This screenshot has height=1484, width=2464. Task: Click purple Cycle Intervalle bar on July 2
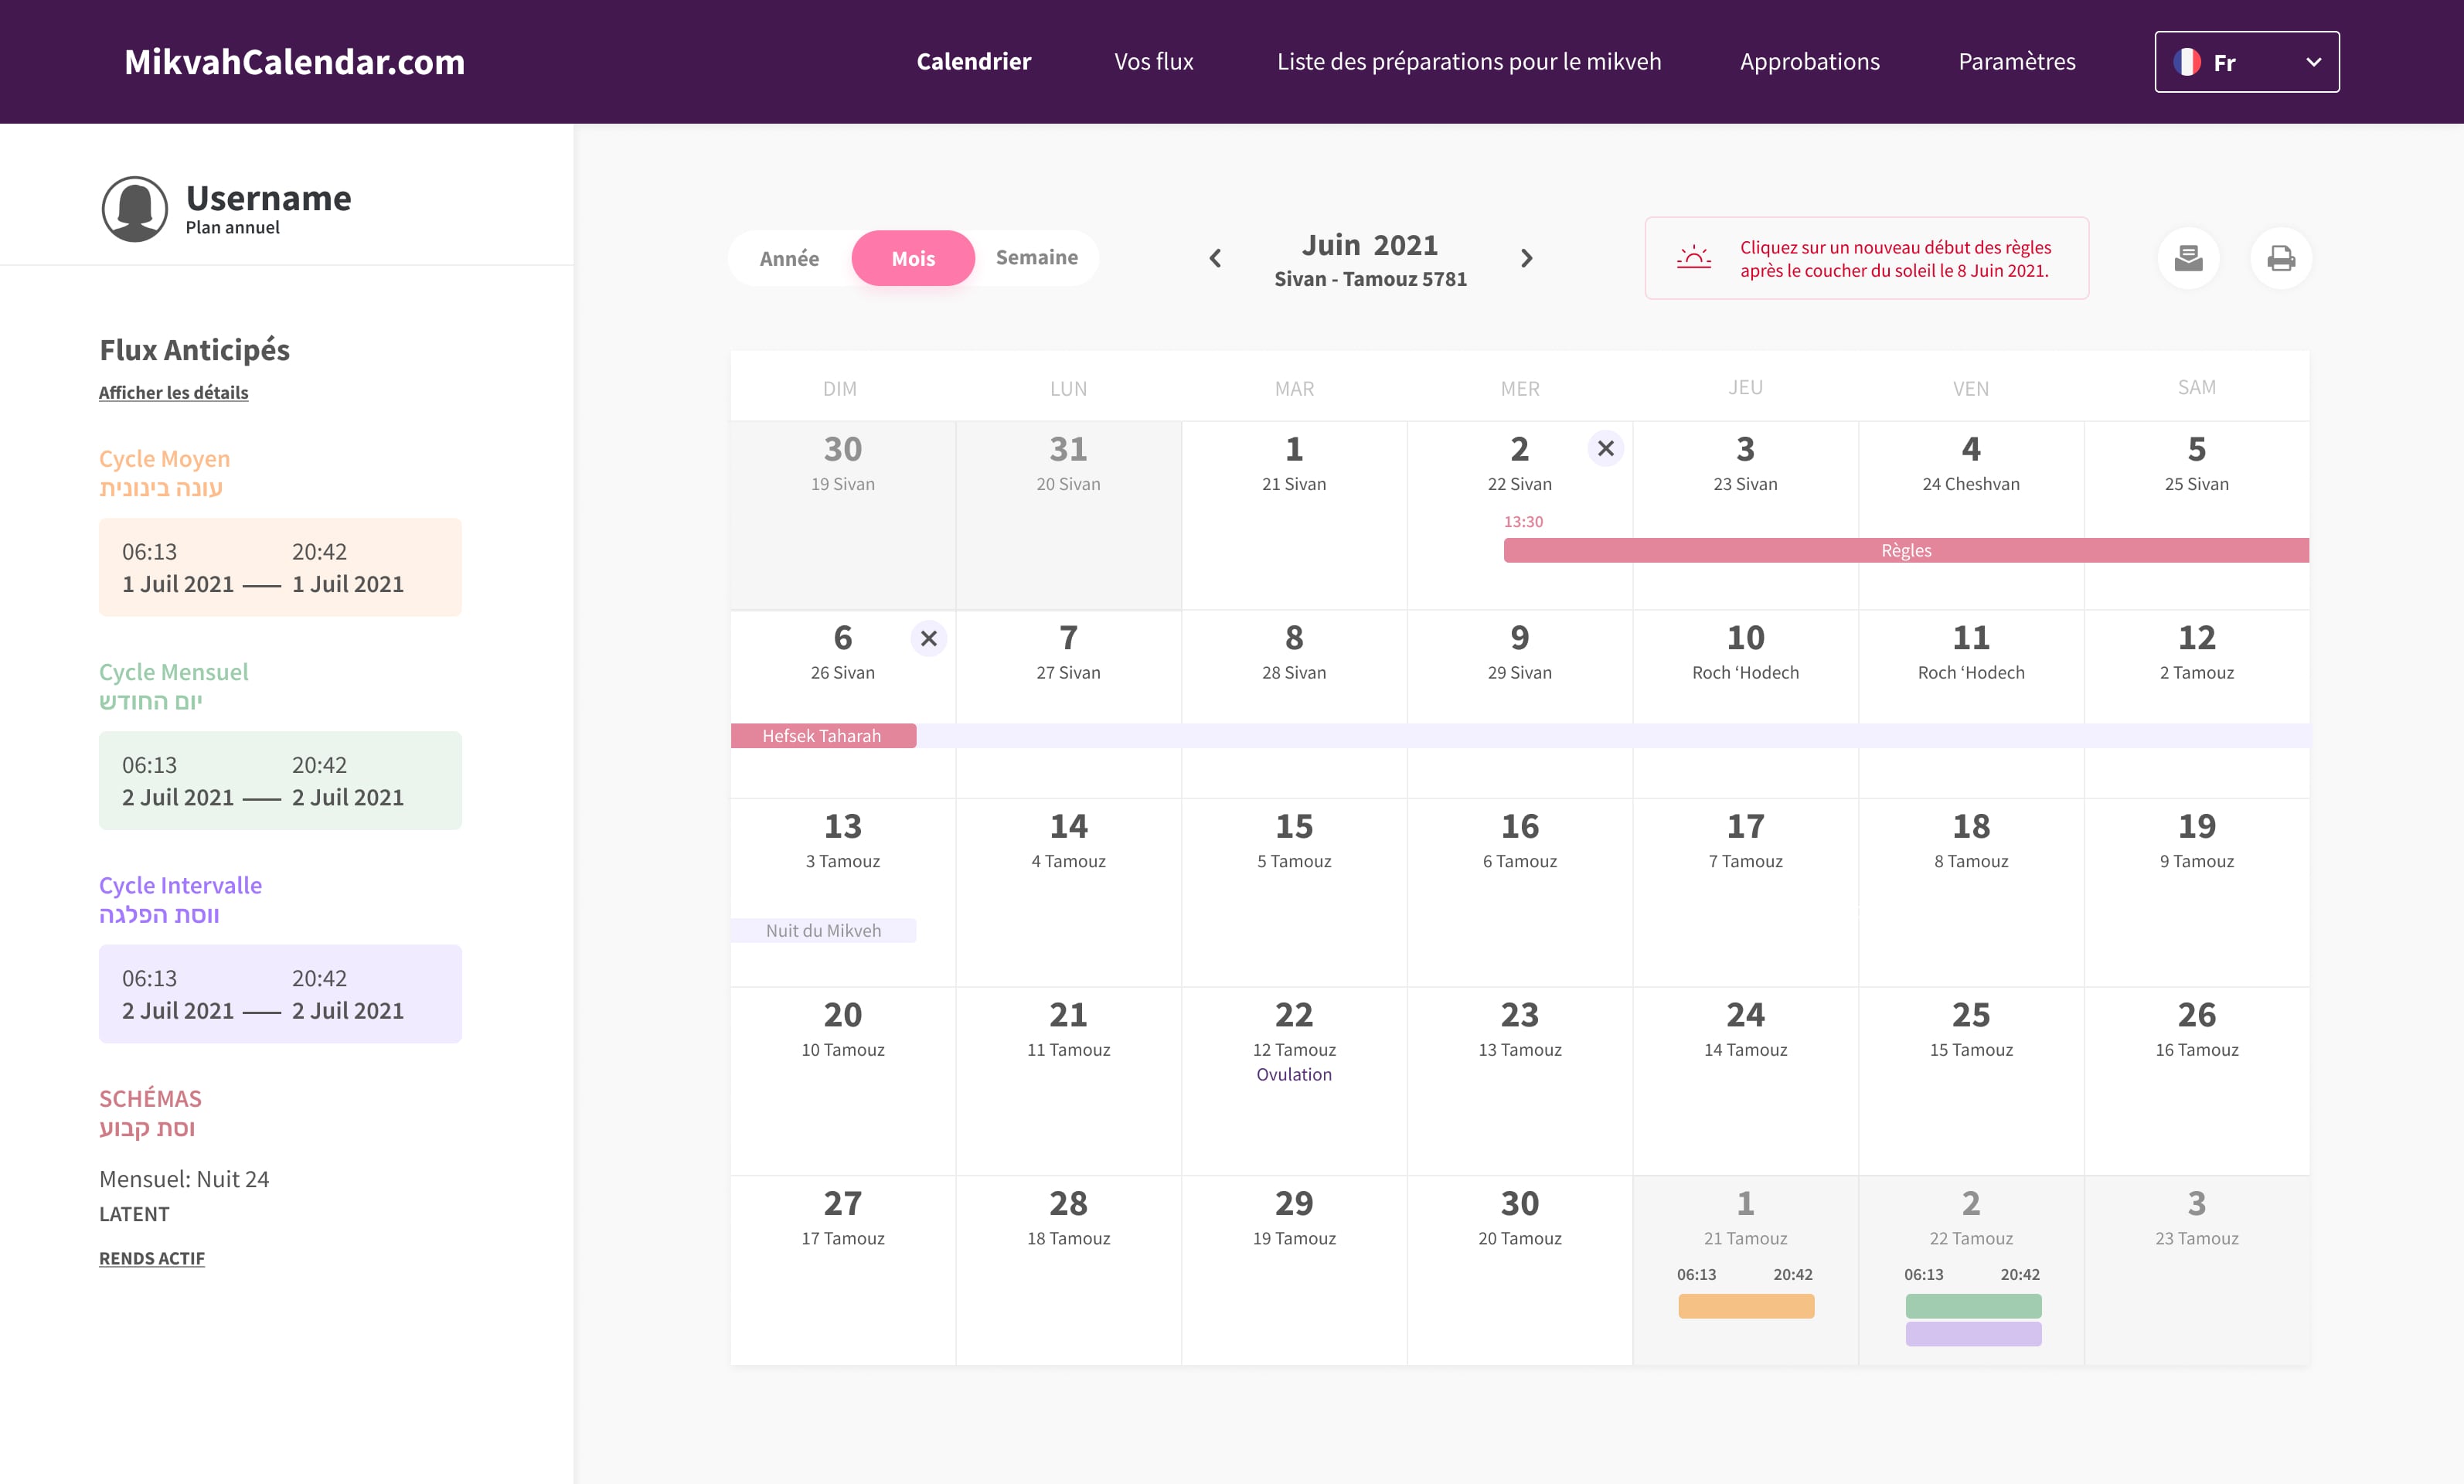(1973, 1334)
